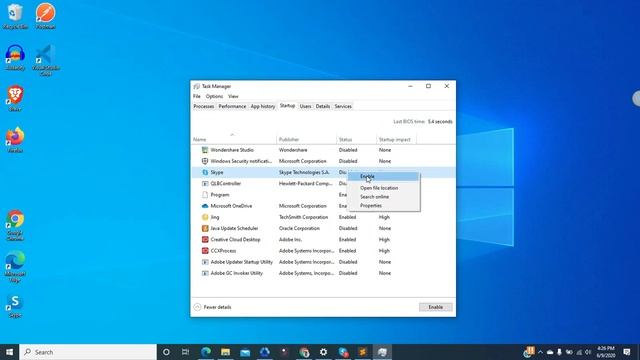
Task: Open the Audacity desktop shortcut
Action: click(15, 58)
